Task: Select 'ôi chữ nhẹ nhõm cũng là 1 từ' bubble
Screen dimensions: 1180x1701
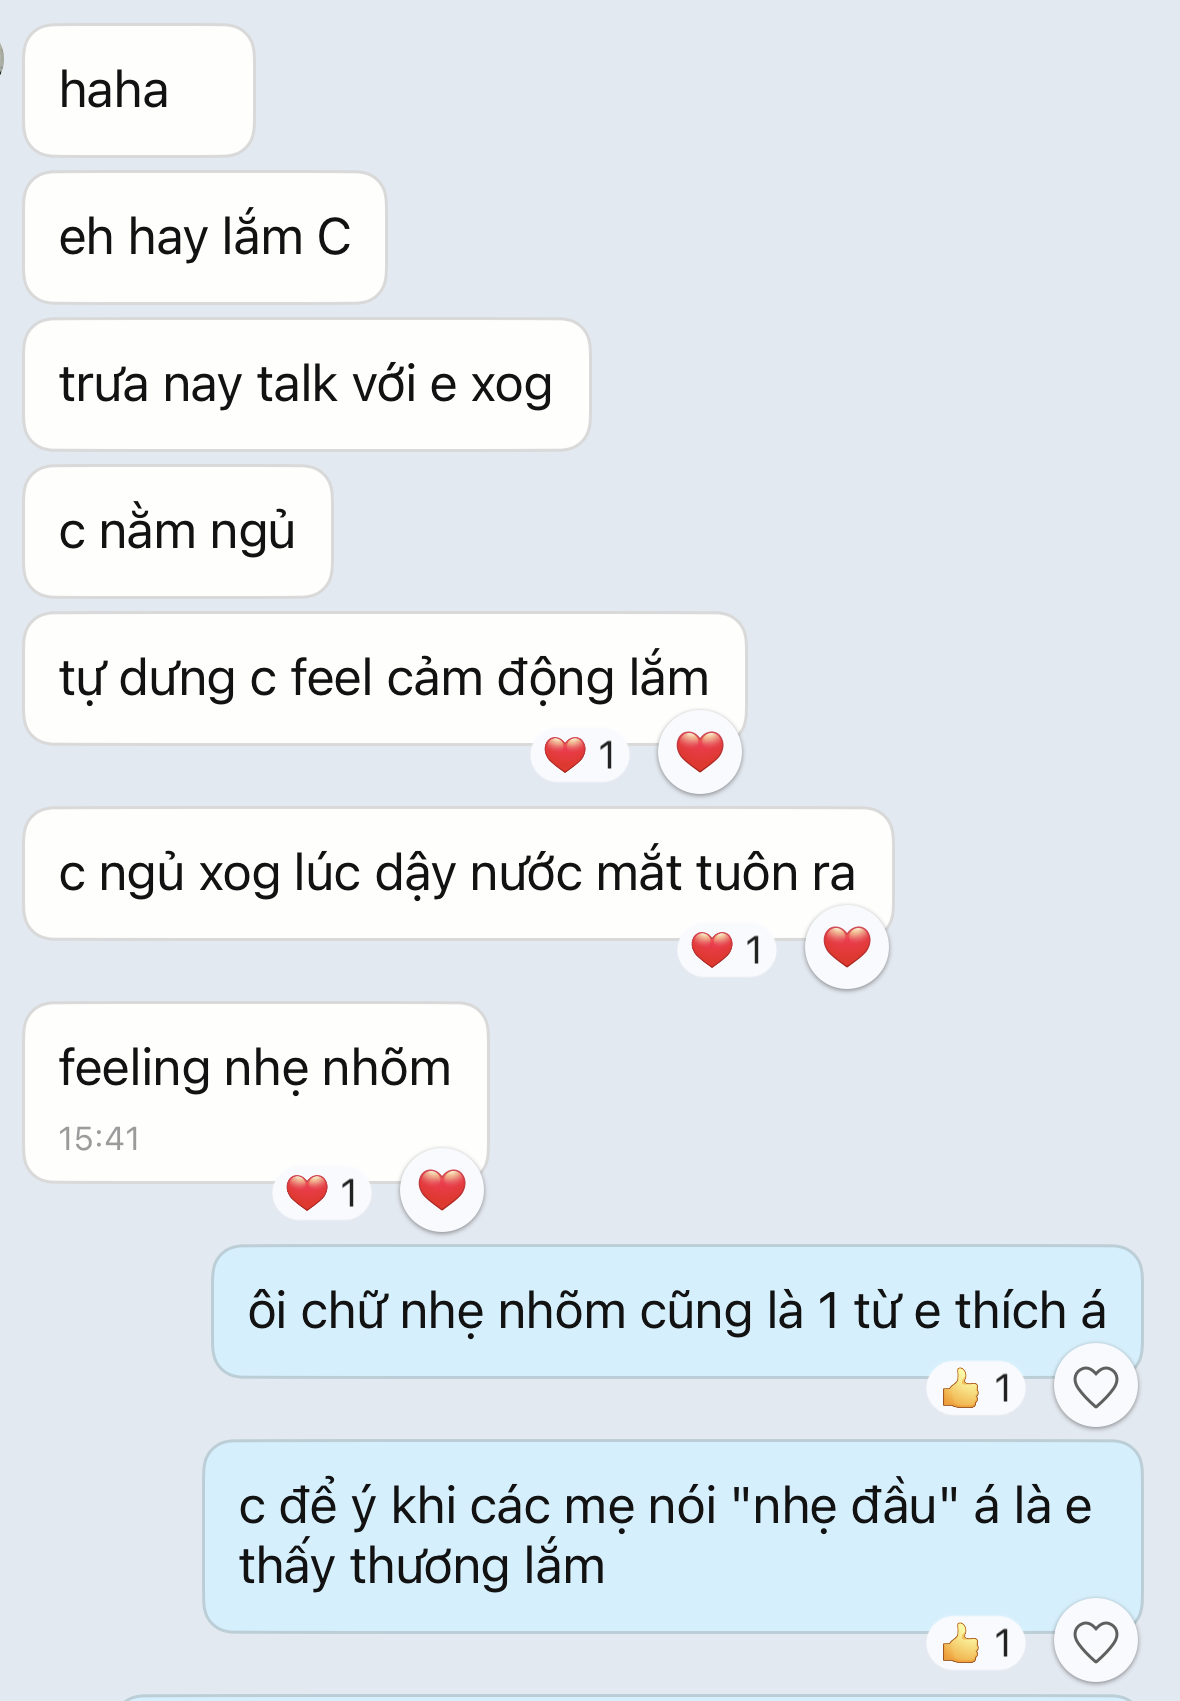Action: click(677, 1311)
